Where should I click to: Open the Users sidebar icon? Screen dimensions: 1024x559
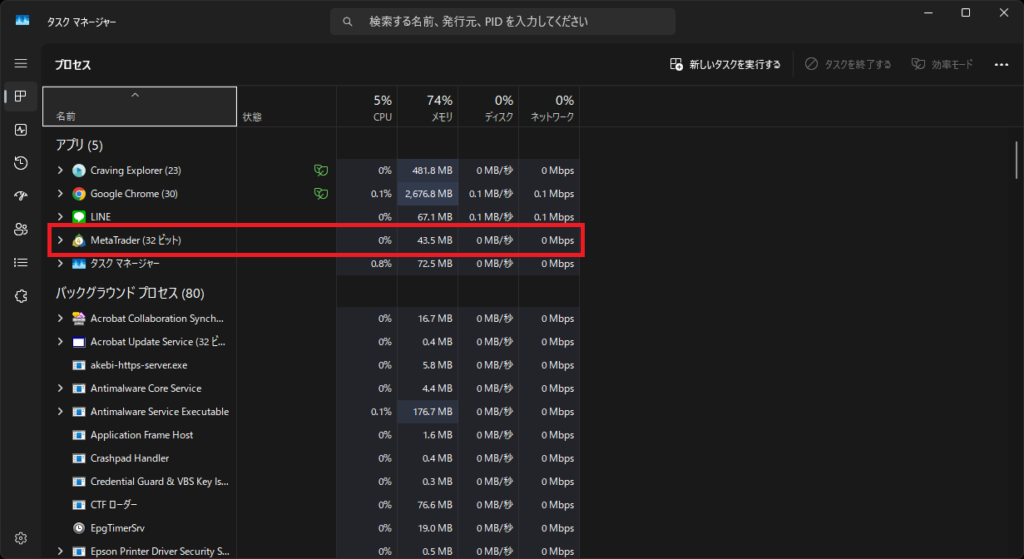[x=21, y=229]
